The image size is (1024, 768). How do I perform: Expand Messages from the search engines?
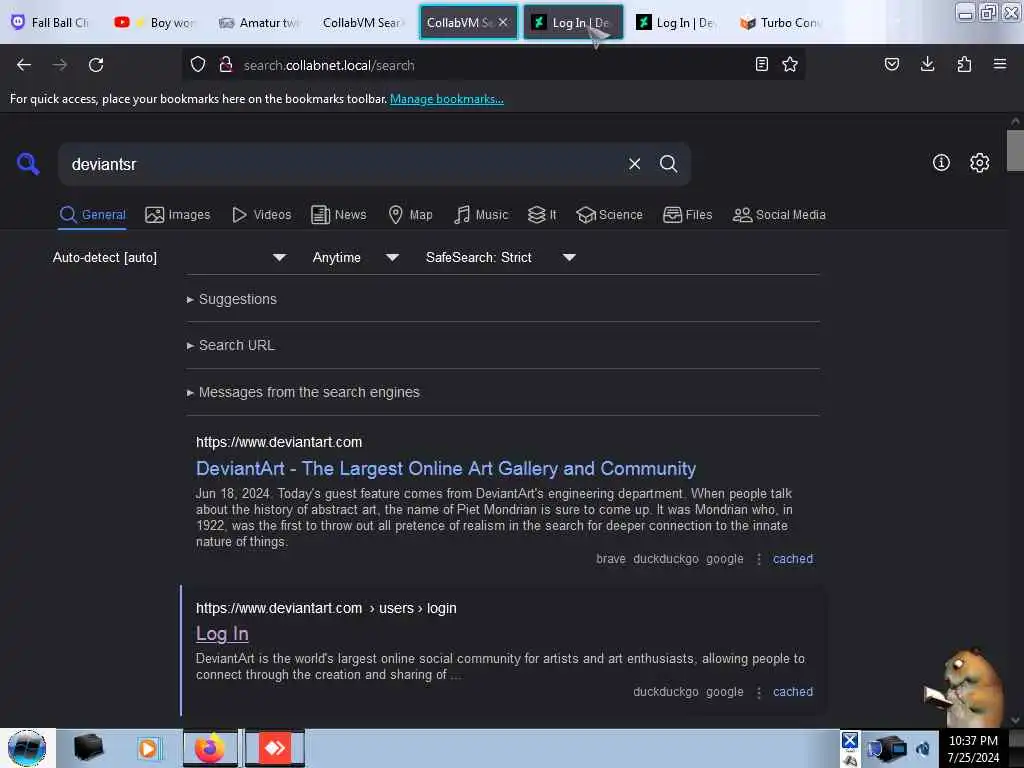click(x=303, y=392)
